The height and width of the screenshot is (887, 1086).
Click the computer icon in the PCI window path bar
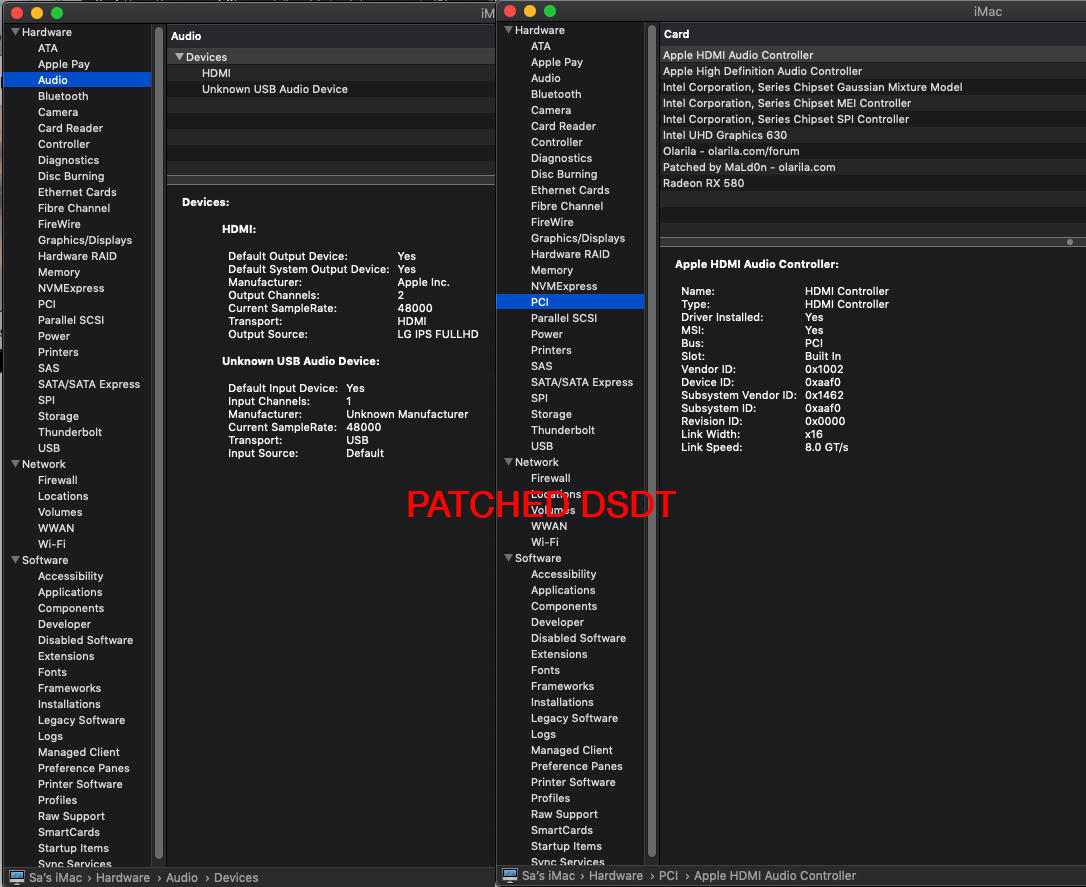coord(510,875)
